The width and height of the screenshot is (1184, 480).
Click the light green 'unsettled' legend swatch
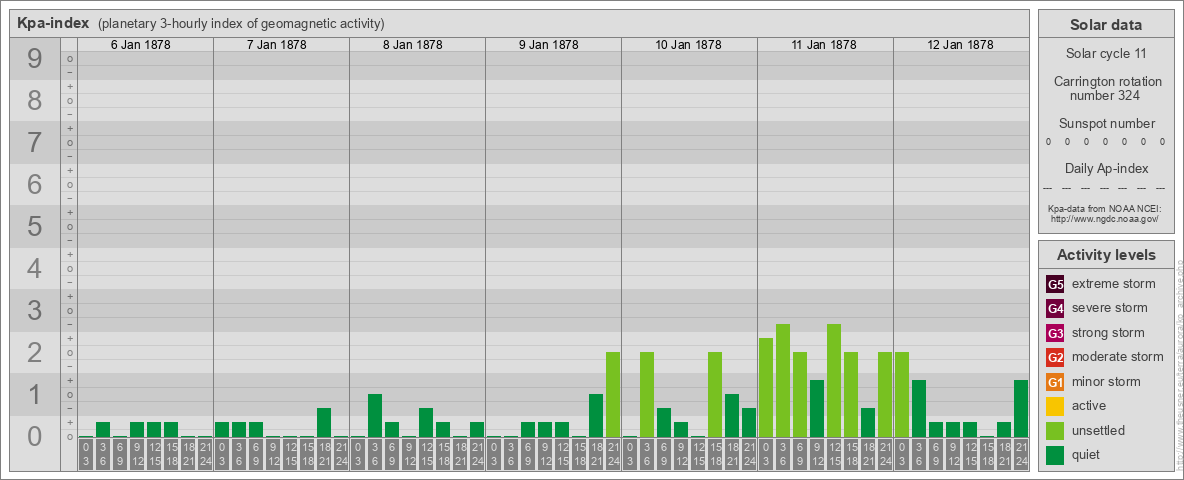click(x=1056, y=431)
